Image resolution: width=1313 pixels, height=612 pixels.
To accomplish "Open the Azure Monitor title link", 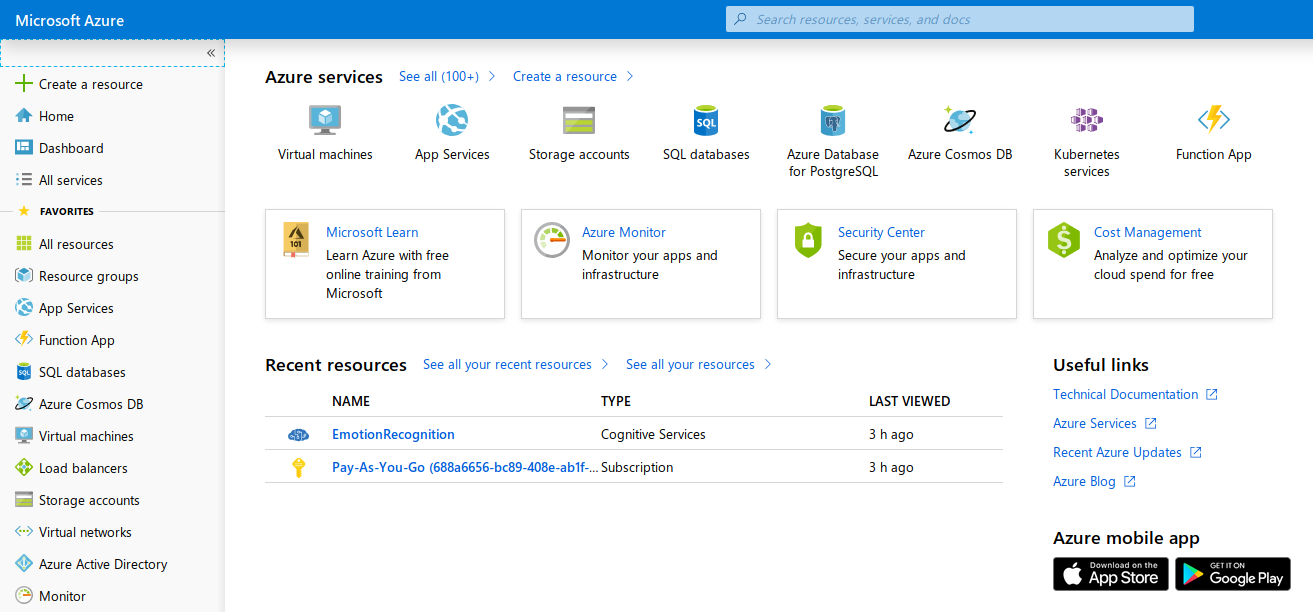I will tap(624, 232).
